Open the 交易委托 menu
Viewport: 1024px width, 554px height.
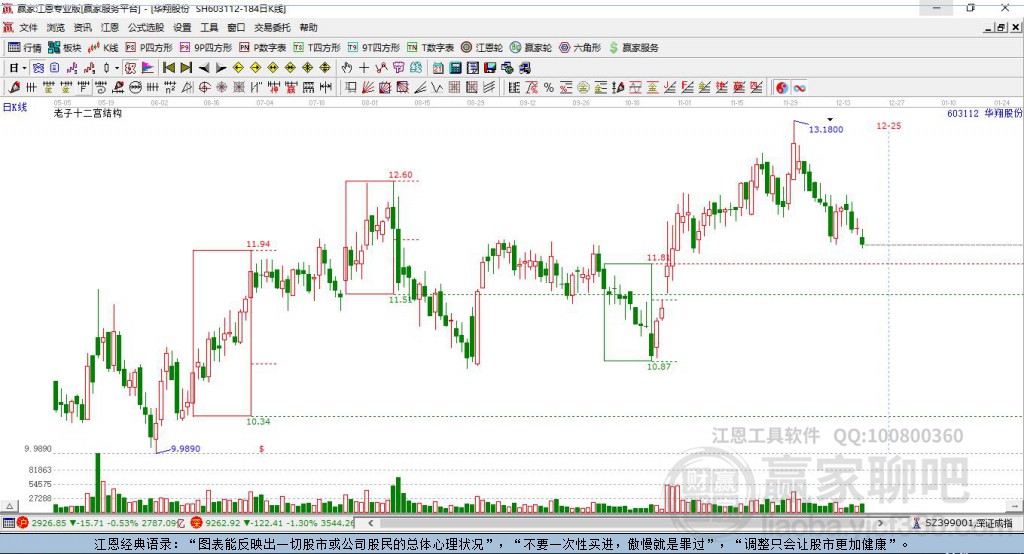[272, 27]
